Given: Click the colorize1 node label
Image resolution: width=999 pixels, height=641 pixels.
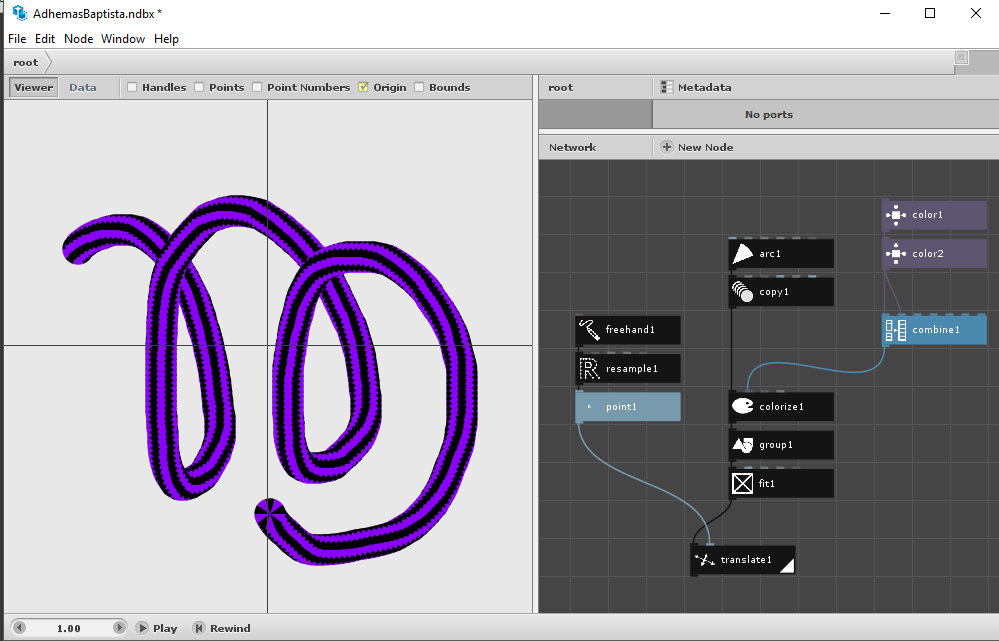Looking at the screenshot, I should 782,407.
